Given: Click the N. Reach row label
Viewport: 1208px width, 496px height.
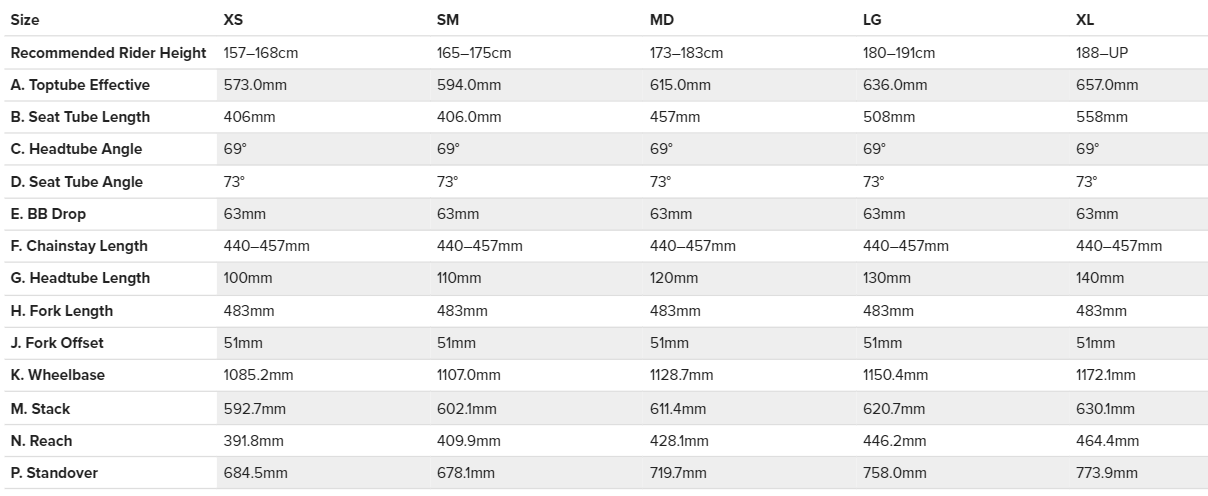Looking at the screenshot, I should pos(42,441).
